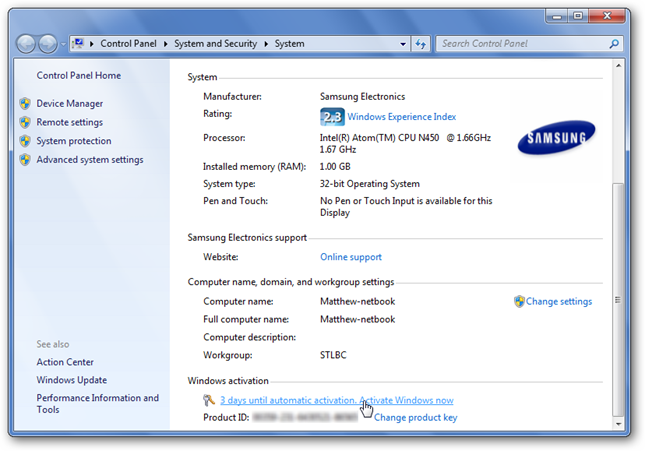This screenshot has height=451, width=645.
Task: Click the computer icon in address bar
Action: pos(78,43)
